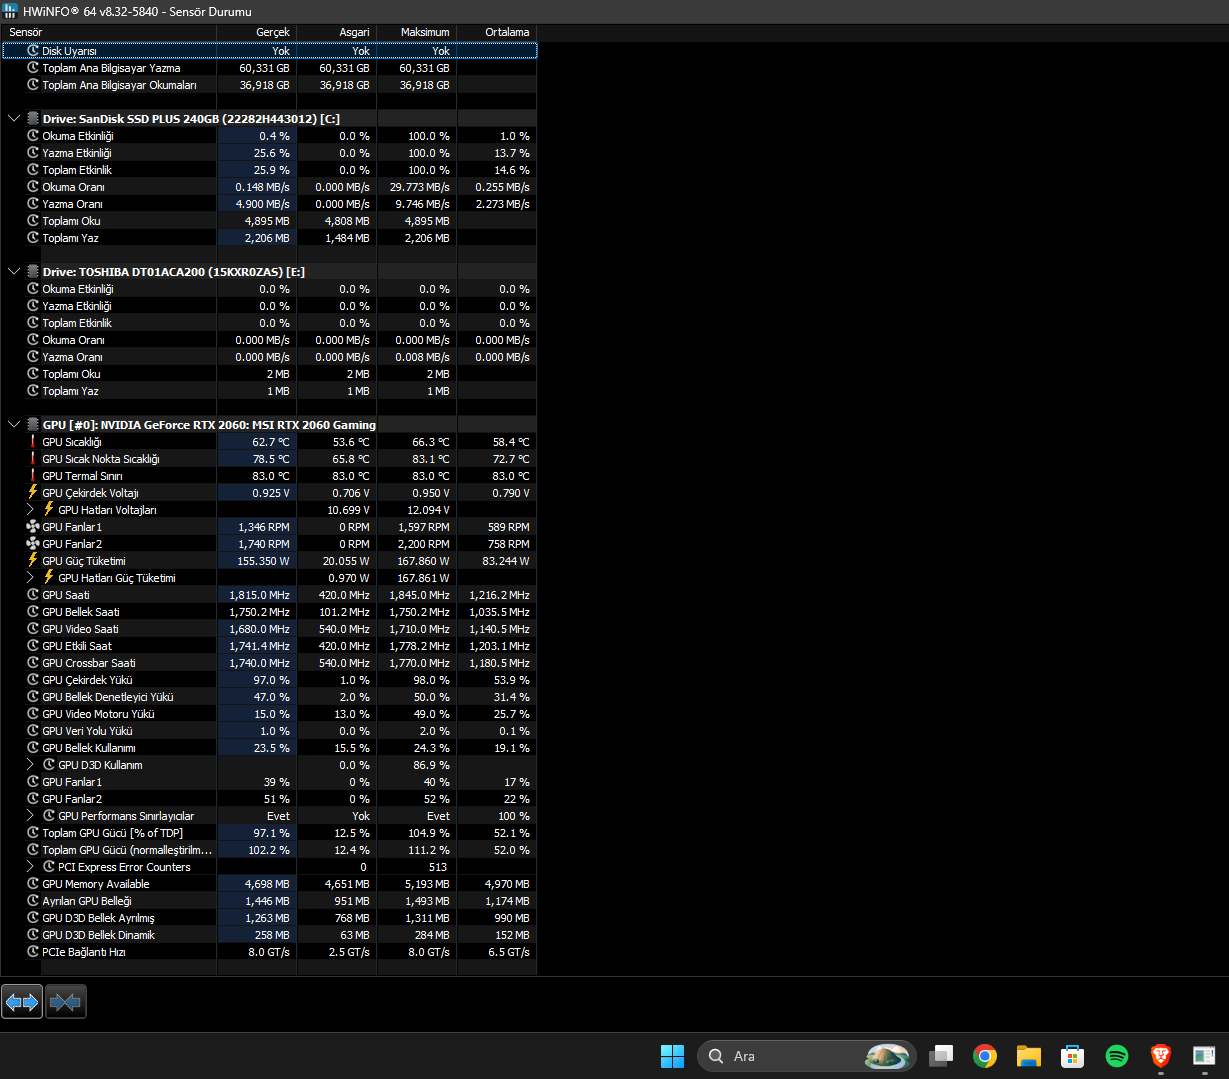
Task: Click the GPU Bellek Saati clock icon
Action: [33, 612]
